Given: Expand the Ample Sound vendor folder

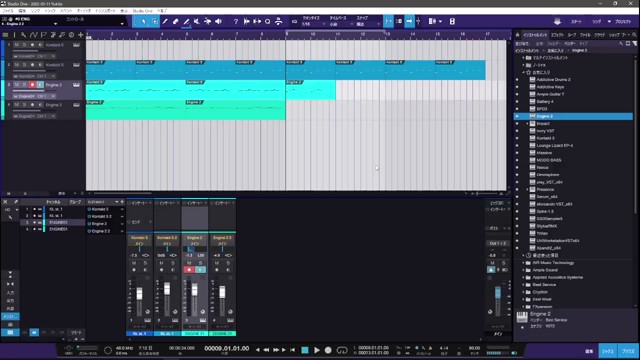Looking at the screenshot, I should 524,270.
